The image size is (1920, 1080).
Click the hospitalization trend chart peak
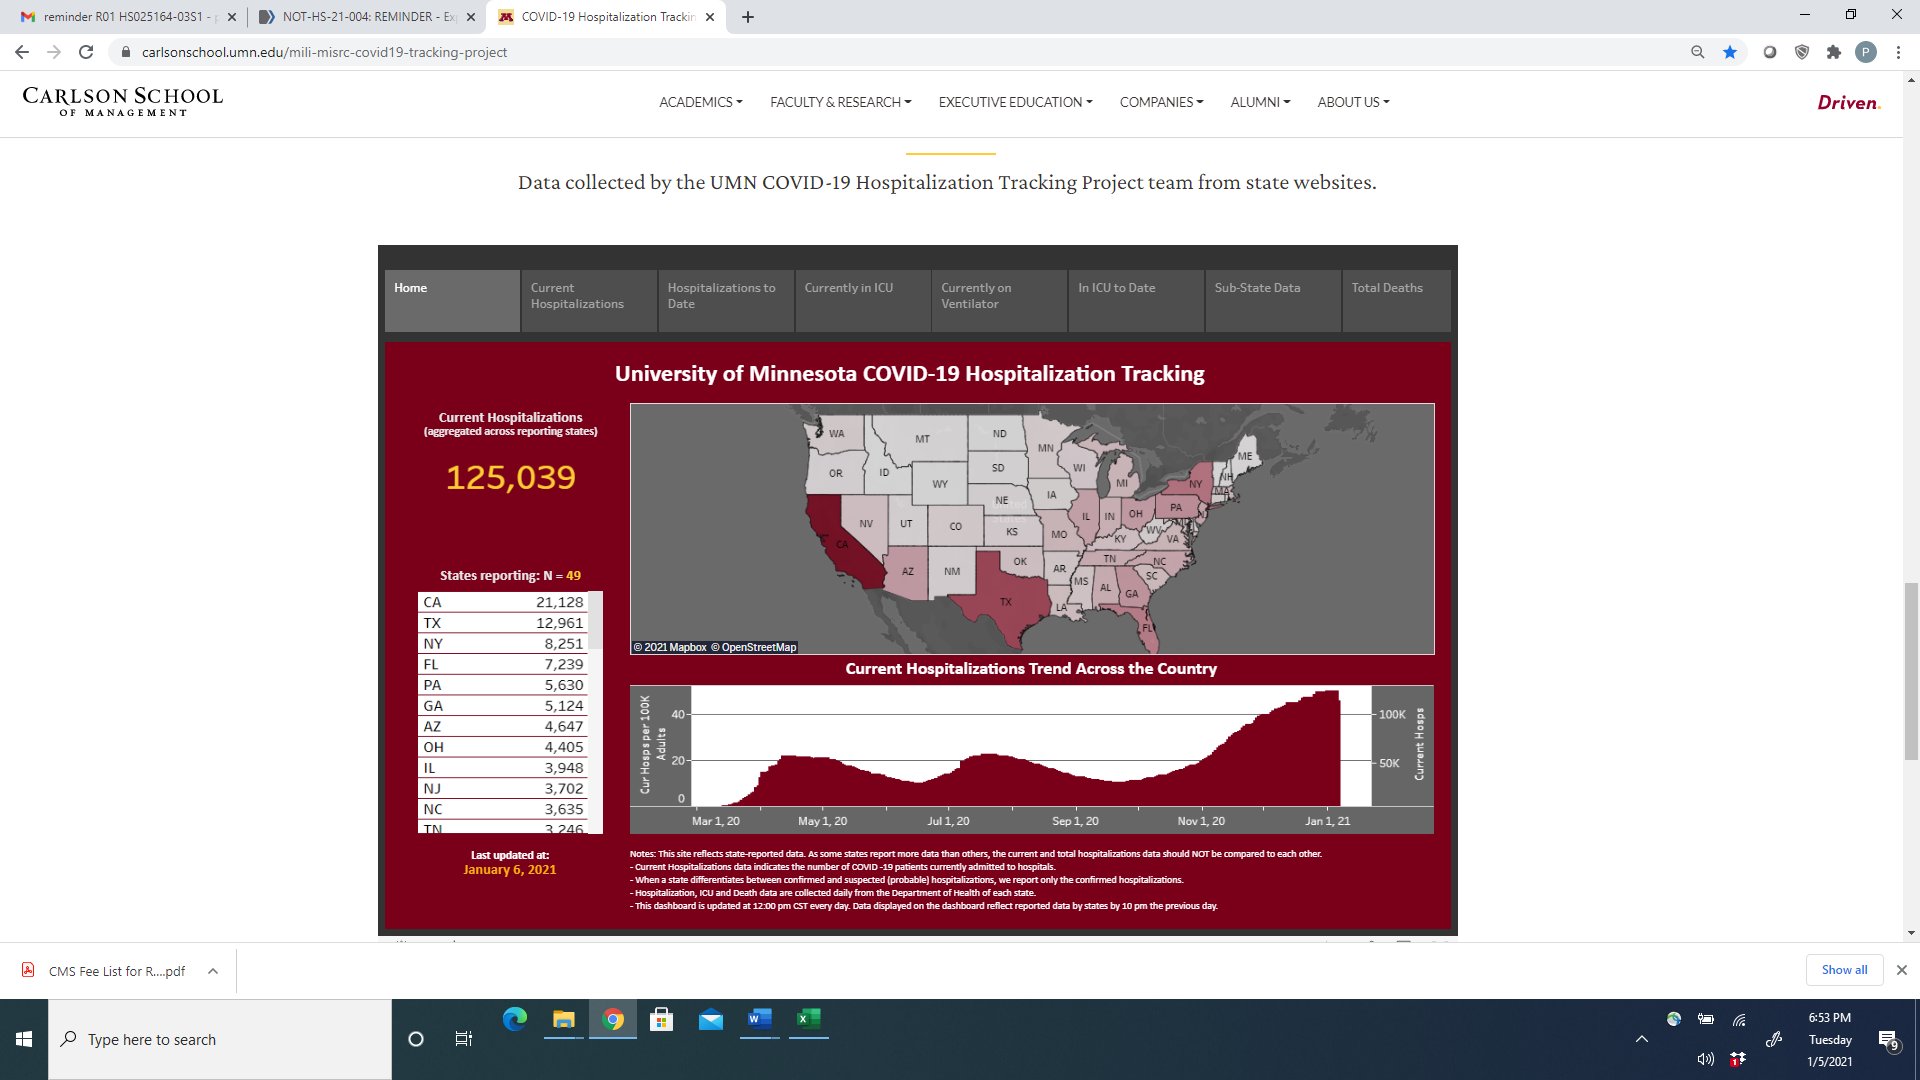pos(1329,693)
